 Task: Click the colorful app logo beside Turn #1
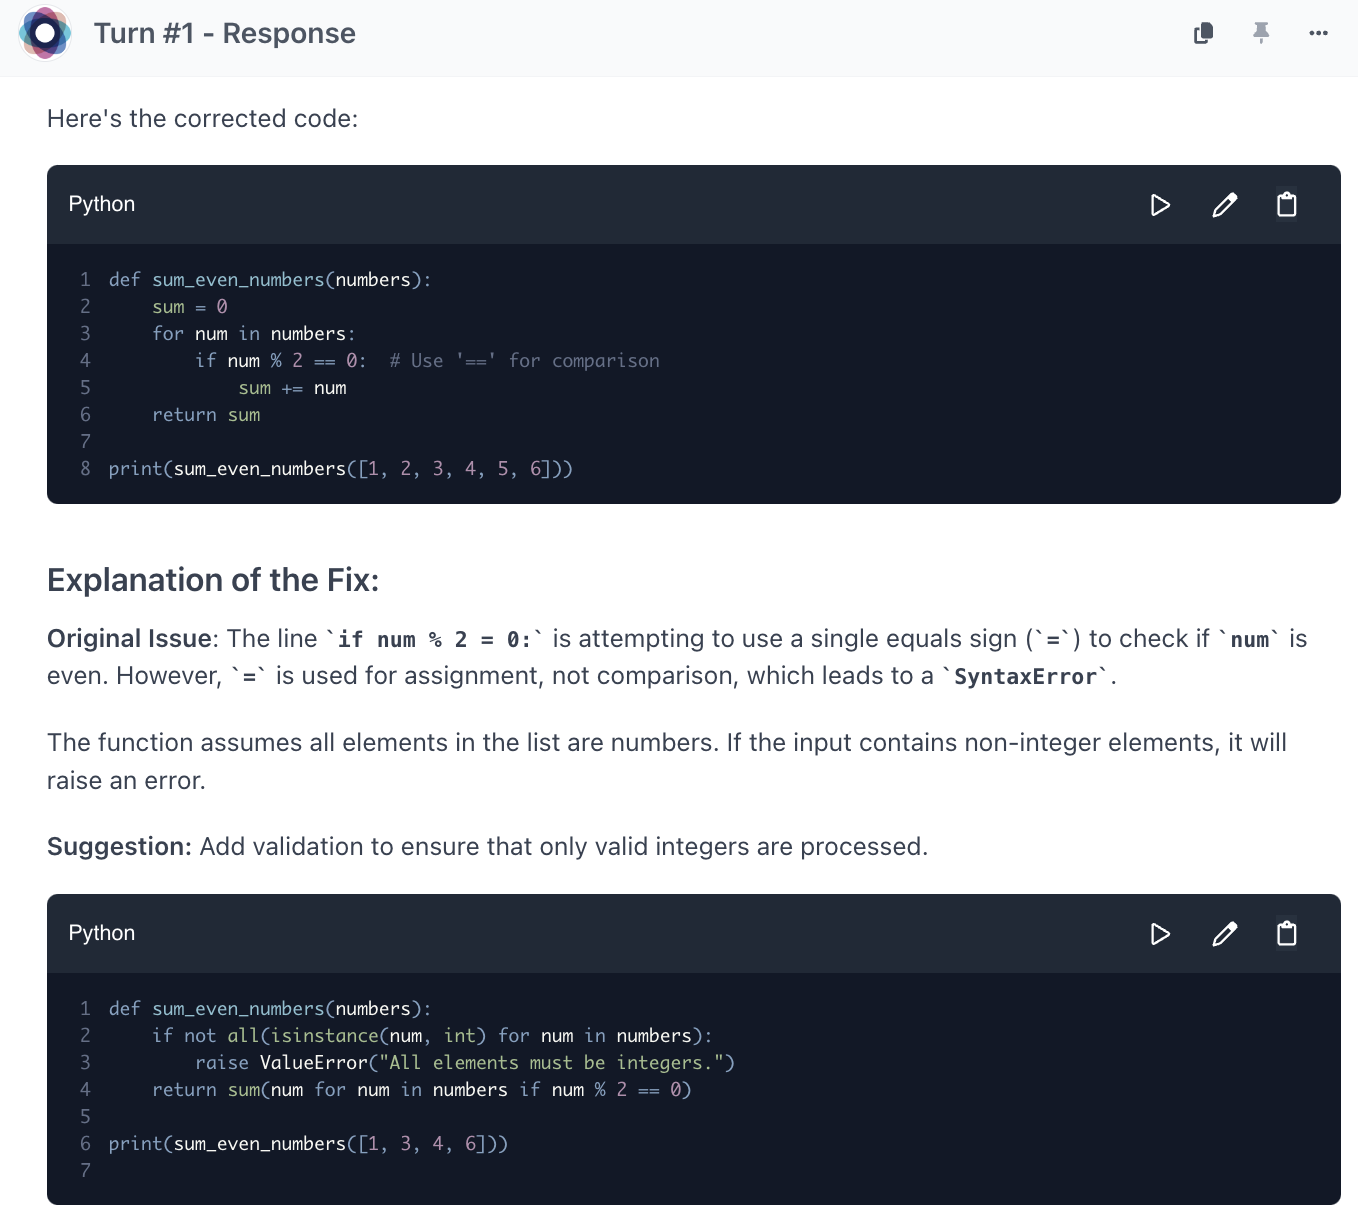45,33
